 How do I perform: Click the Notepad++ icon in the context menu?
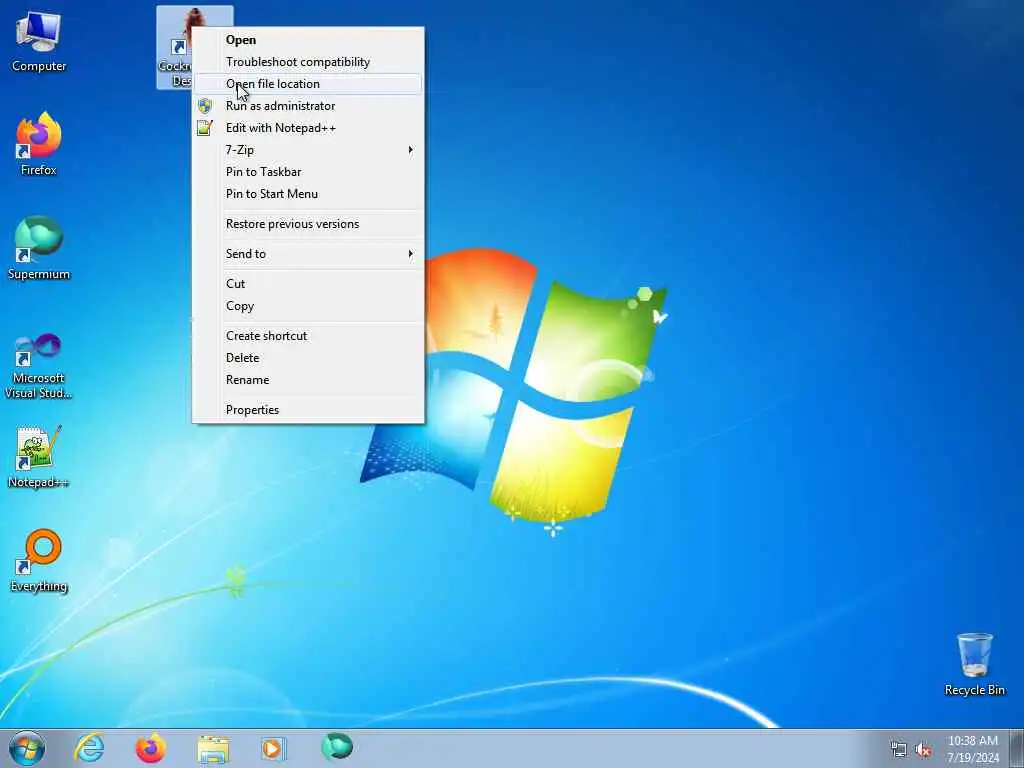point(205,128)
